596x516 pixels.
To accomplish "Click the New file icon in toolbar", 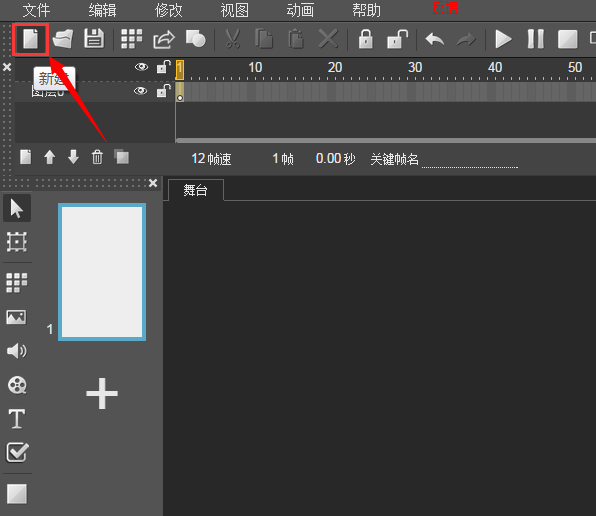I will 30,40.
